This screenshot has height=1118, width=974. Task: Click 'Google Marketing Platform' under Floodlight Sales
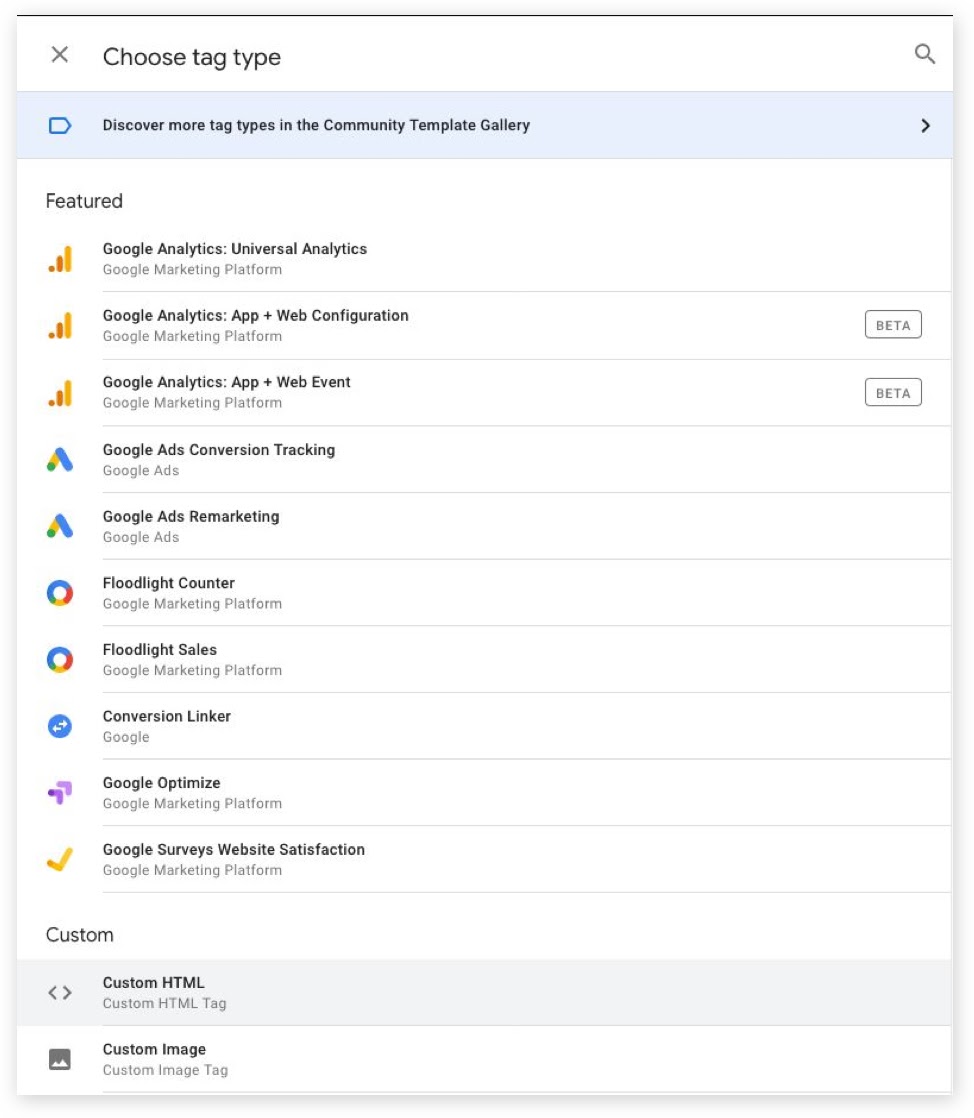click(193, 670)
